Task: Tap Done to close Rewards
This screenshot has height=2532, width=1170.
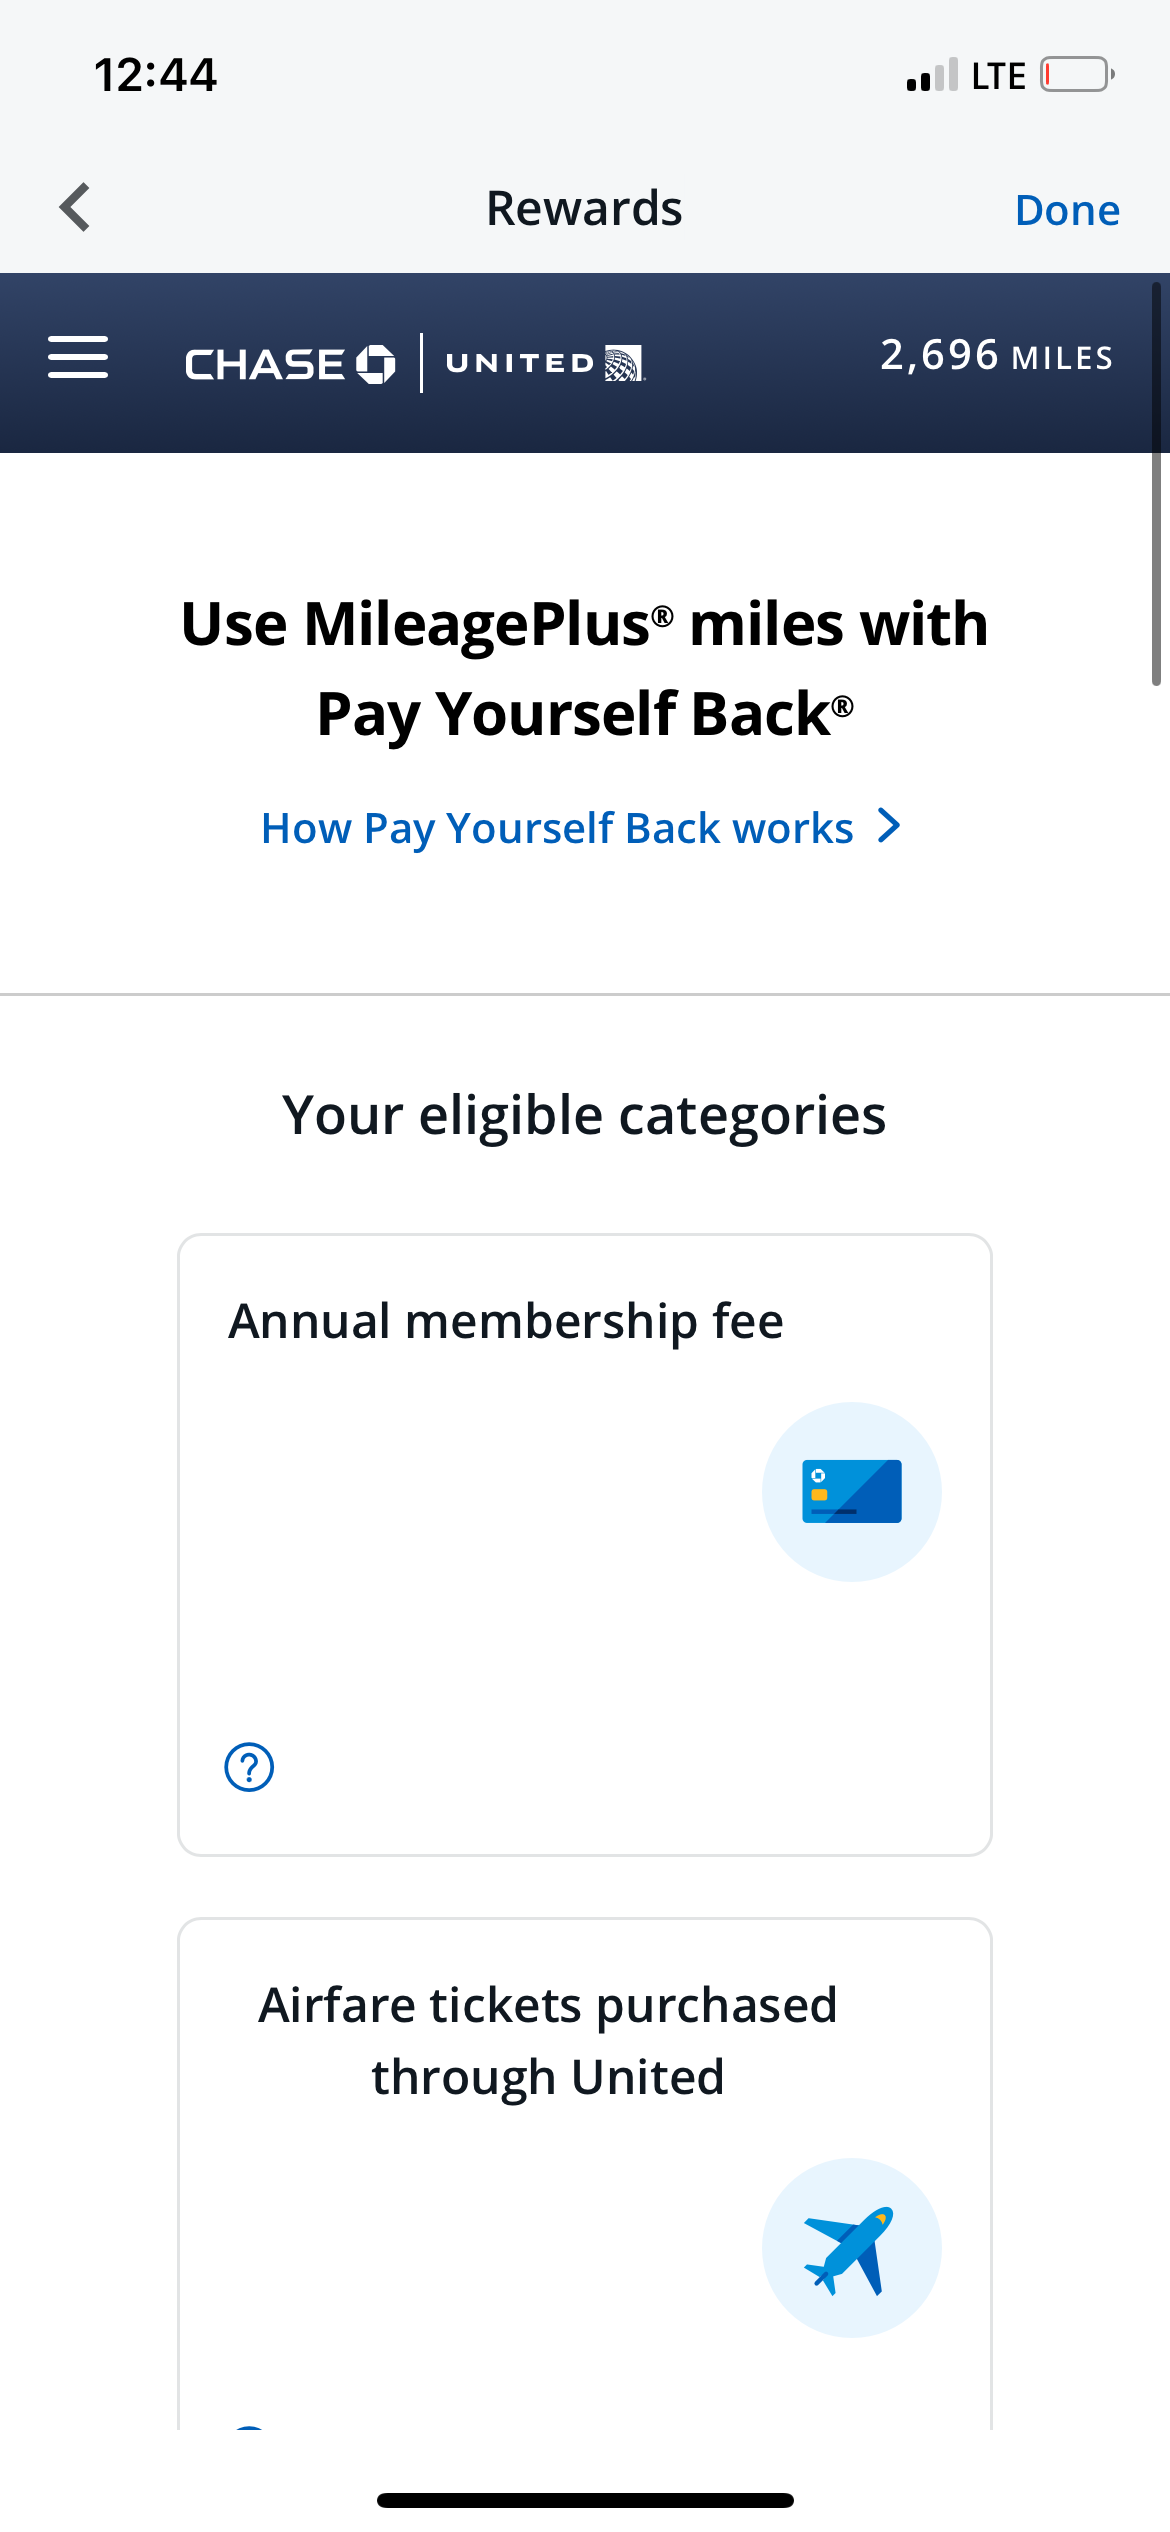Action: 1067,210
